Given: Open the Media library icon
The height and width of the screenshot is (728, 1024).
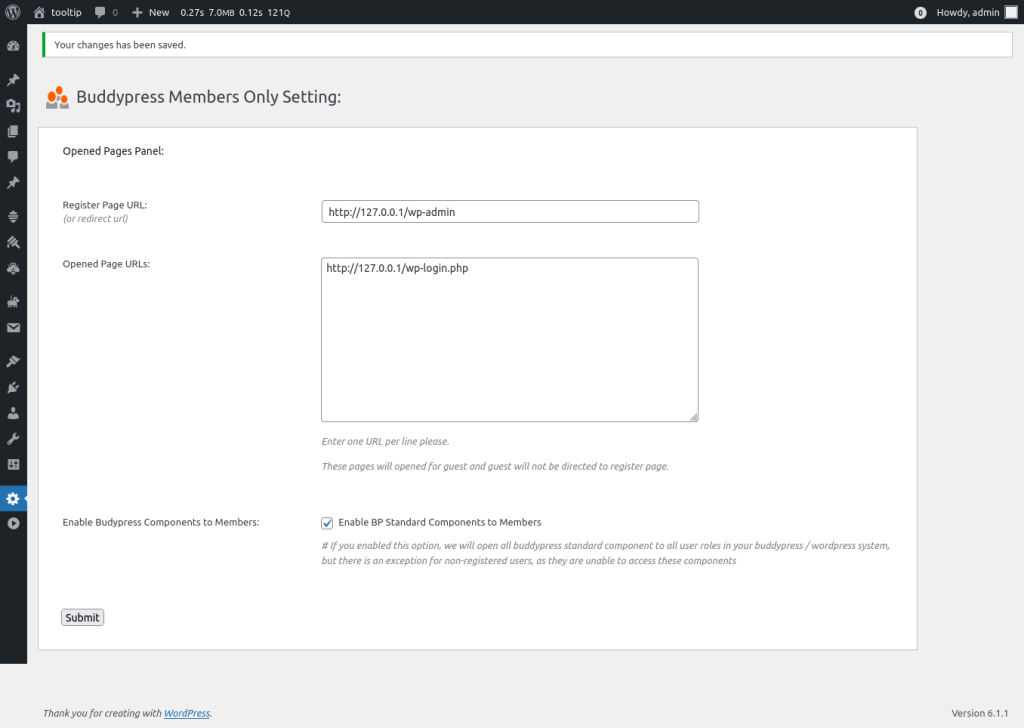Looking at the screenshot, I should click(14, 105).
